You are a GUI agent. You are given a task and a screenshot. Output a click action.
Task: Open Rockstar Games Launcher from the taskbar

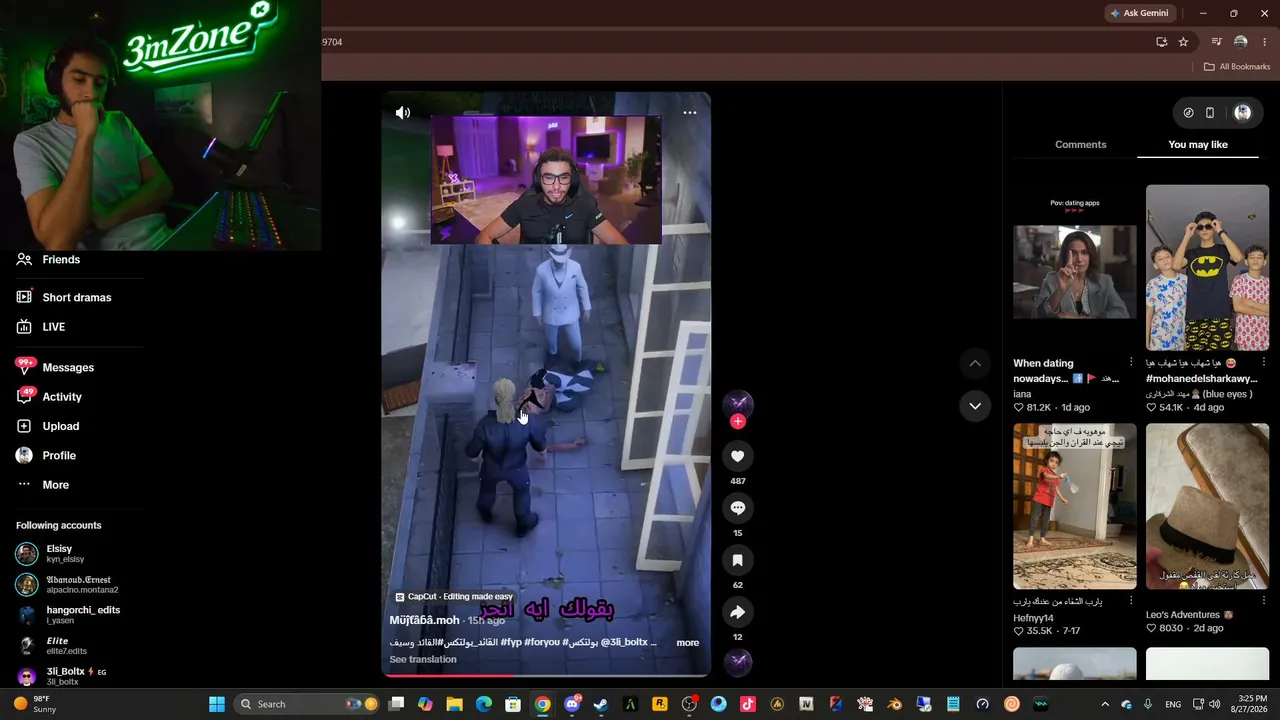tap(660, 704)
